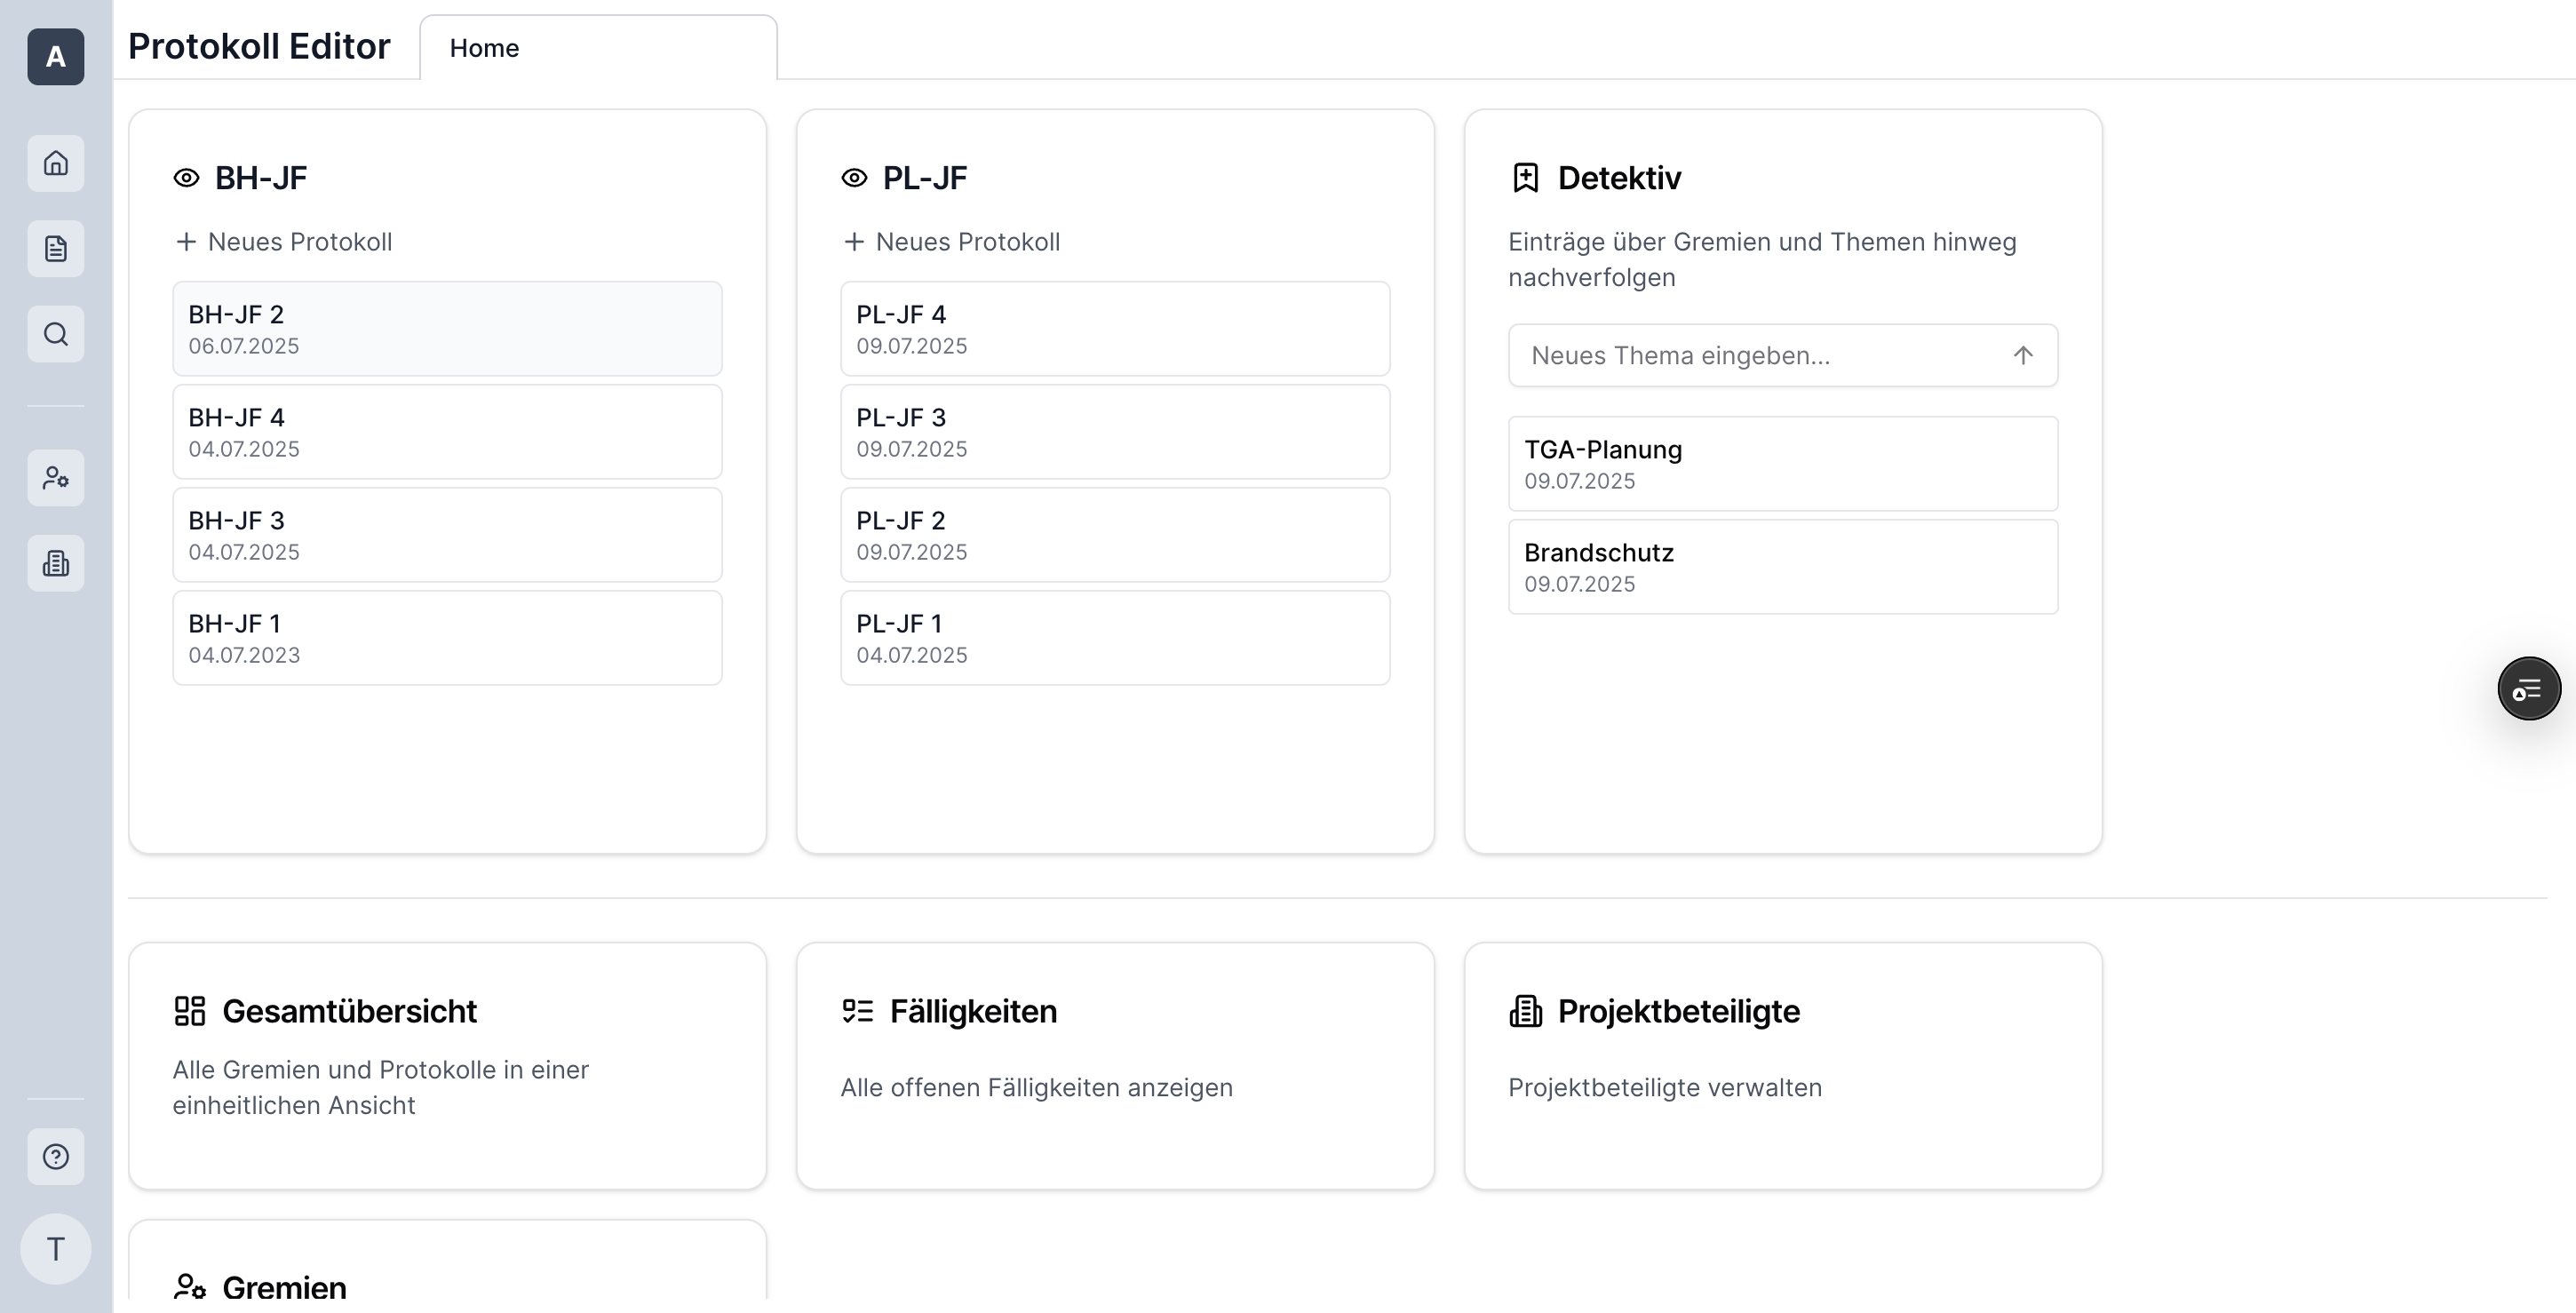
Task: Add Neues Protokoll under BH-JF
Action: point(284,242)
